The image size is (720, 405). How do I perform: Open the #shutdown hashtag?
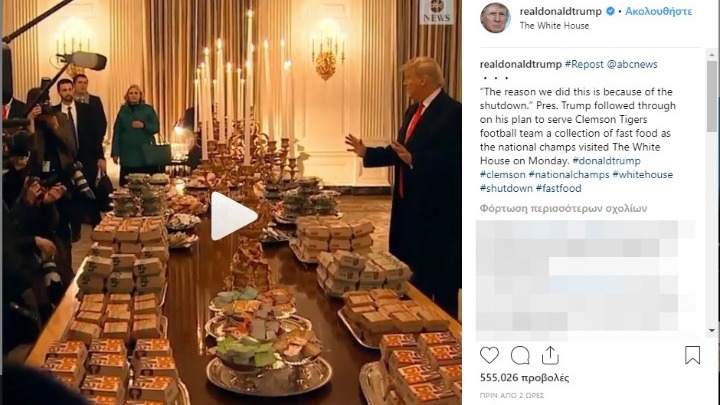click(x=506, y=188)
